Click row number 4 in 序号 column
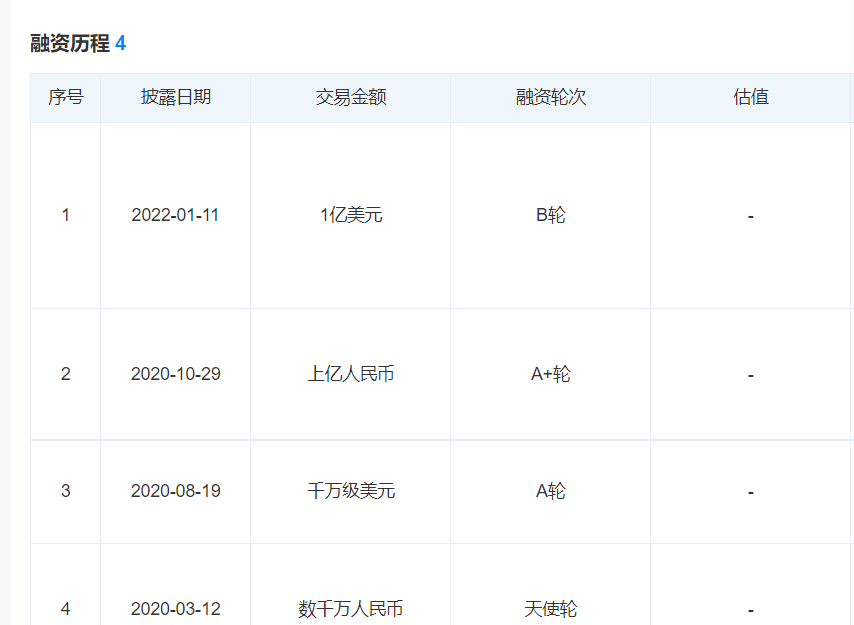 pyautogui.click(x=65, y=609)
